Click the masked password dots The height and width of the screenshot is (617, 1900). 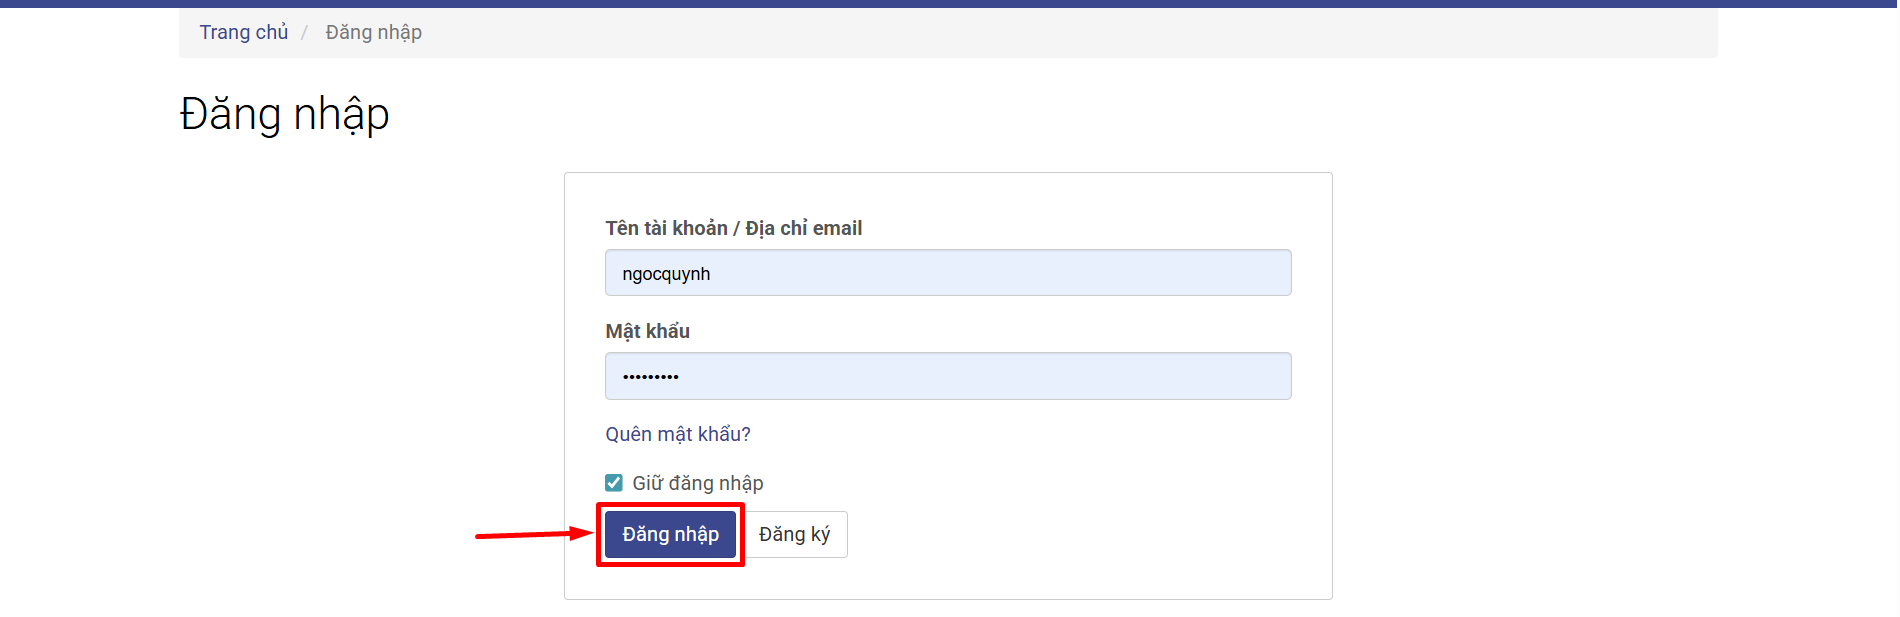(x=650, y=377)
